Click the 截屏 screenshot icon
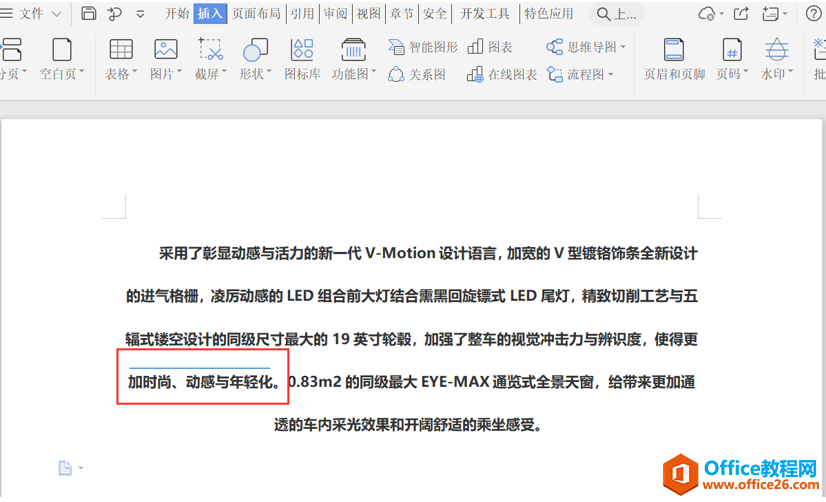The height and width of the screenshot is (502, 826). click(210, 49)
